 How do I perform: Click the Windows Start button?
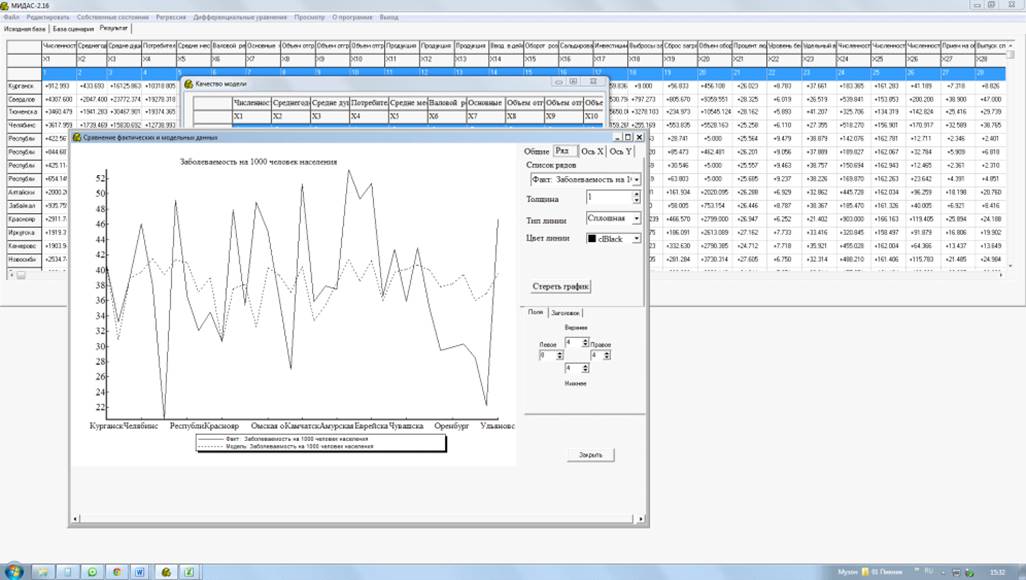[14, 571]
